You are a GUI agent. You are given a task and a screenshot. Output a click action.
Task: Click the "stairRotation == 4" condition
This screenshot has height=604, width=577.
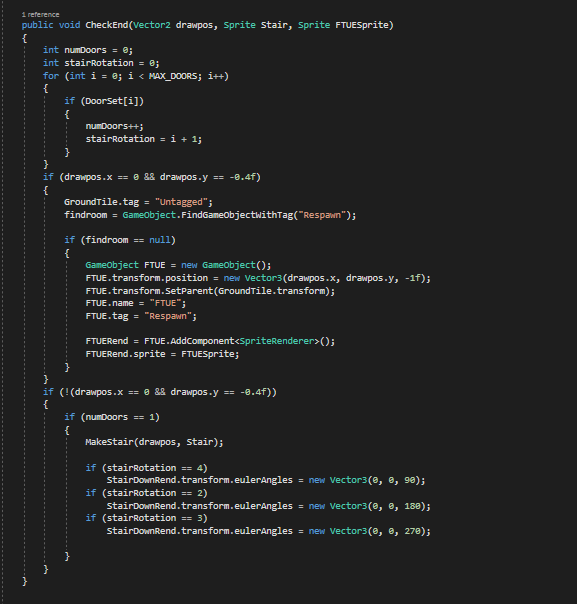[154, 468]
